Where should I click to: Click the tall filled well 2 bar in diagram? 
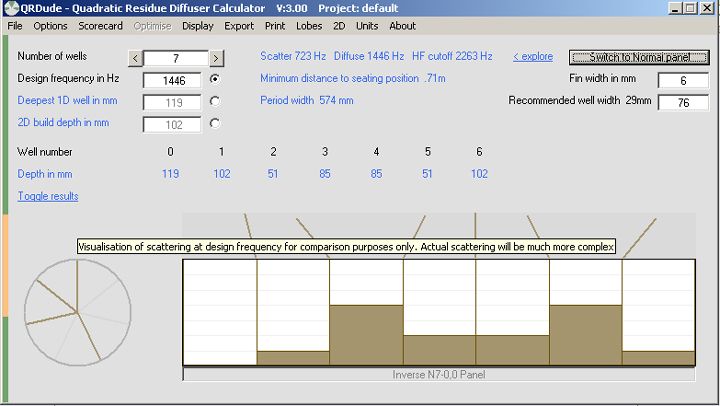(366, 335)
